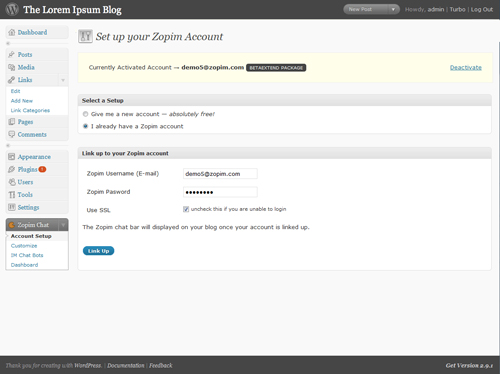The image size is (500, 374).
Task: Open Customize under Zopim Chat
Action: 24,246
